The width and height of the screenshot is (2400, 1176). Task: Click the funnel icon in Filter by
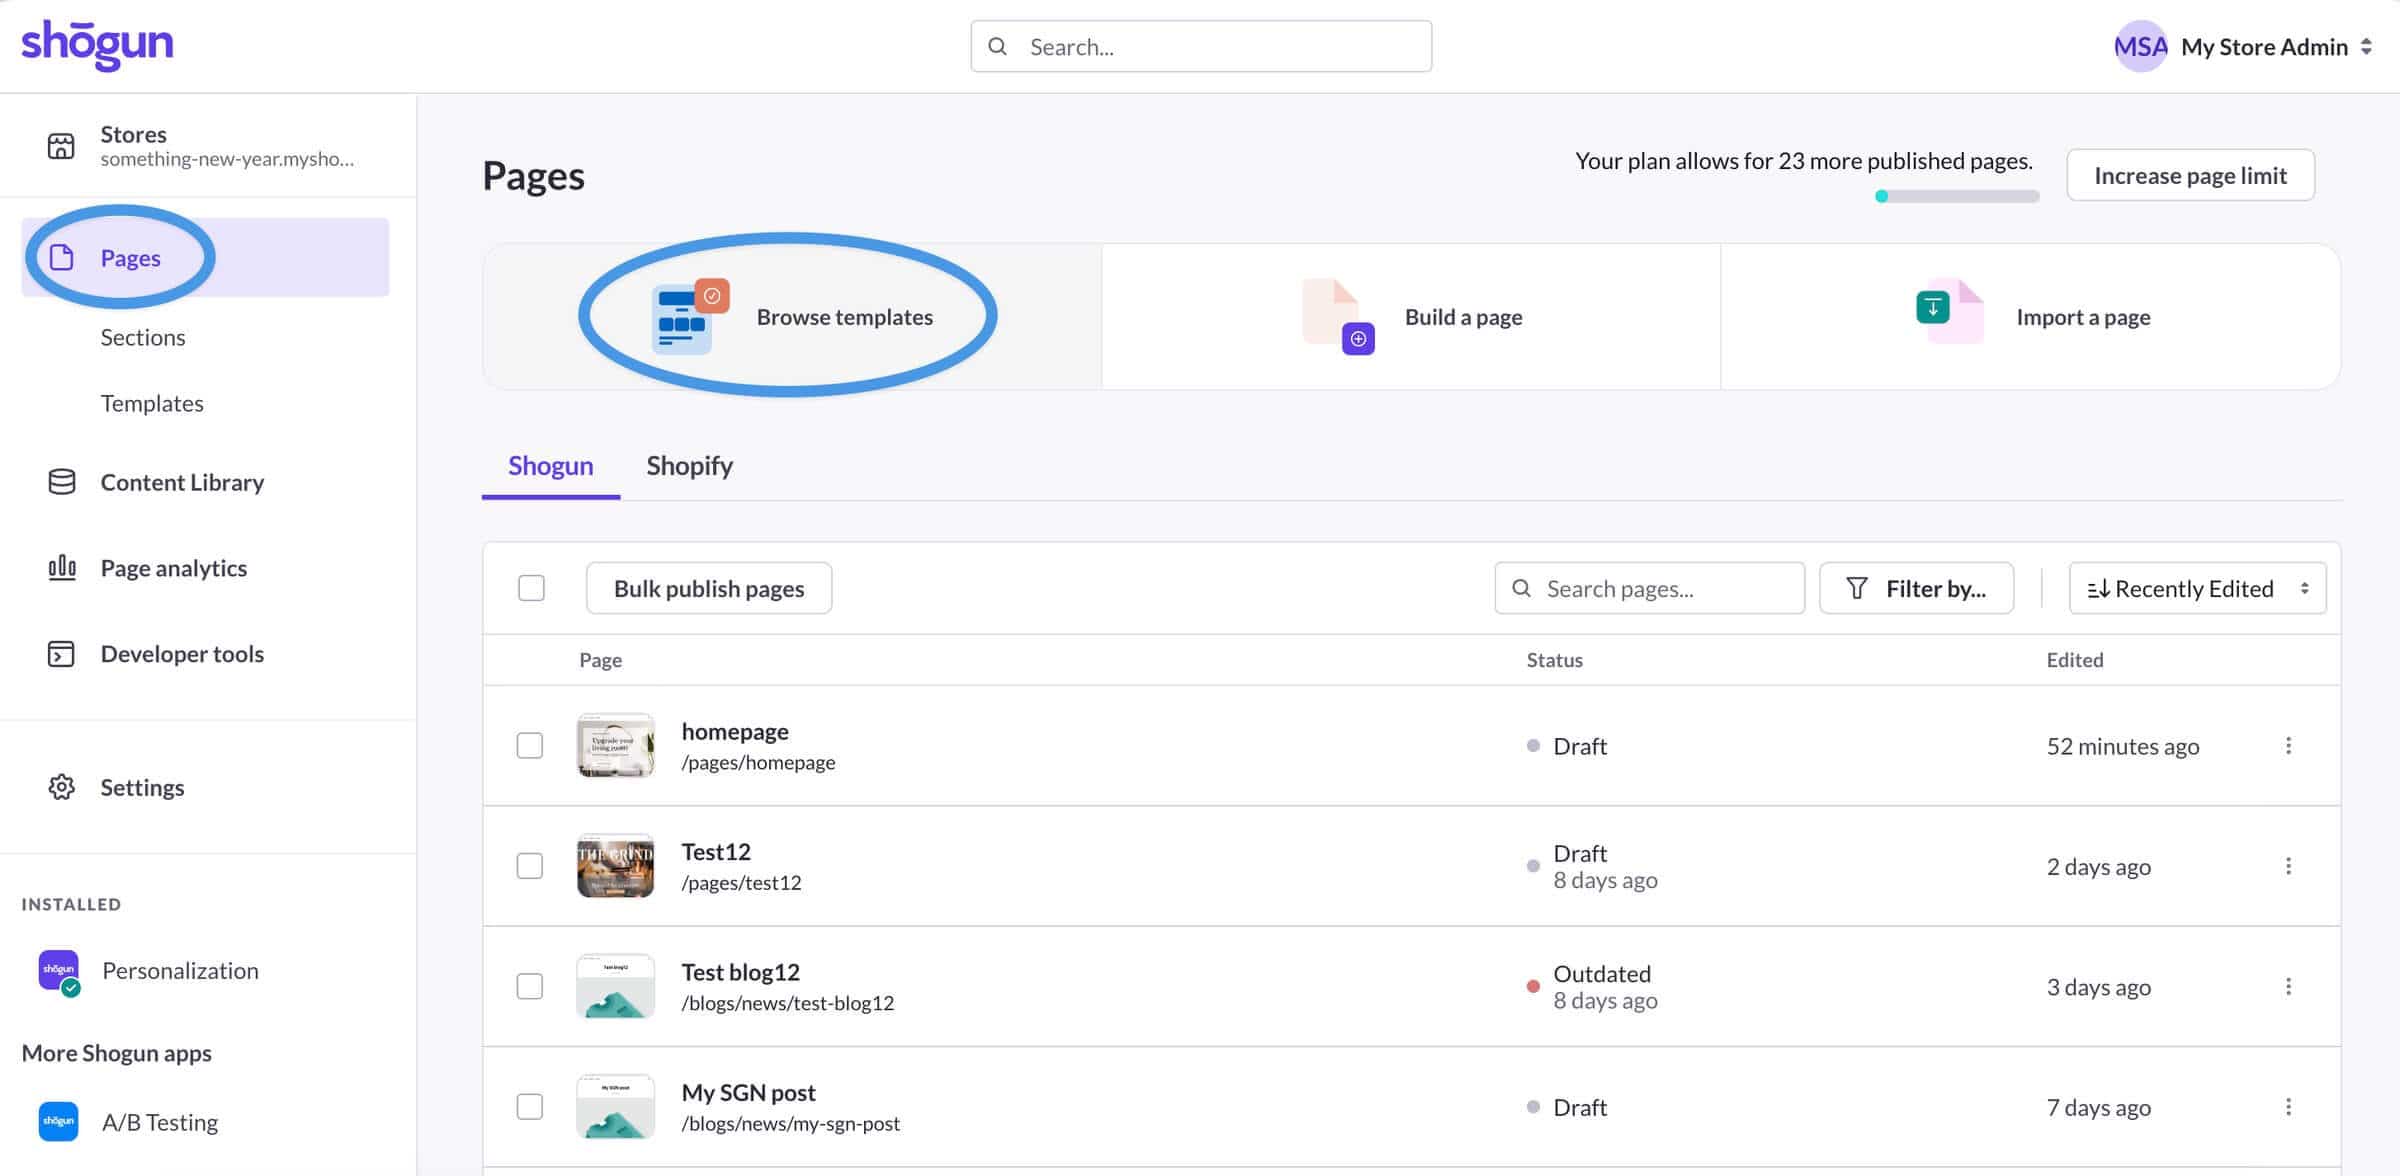coord(1857,588)
